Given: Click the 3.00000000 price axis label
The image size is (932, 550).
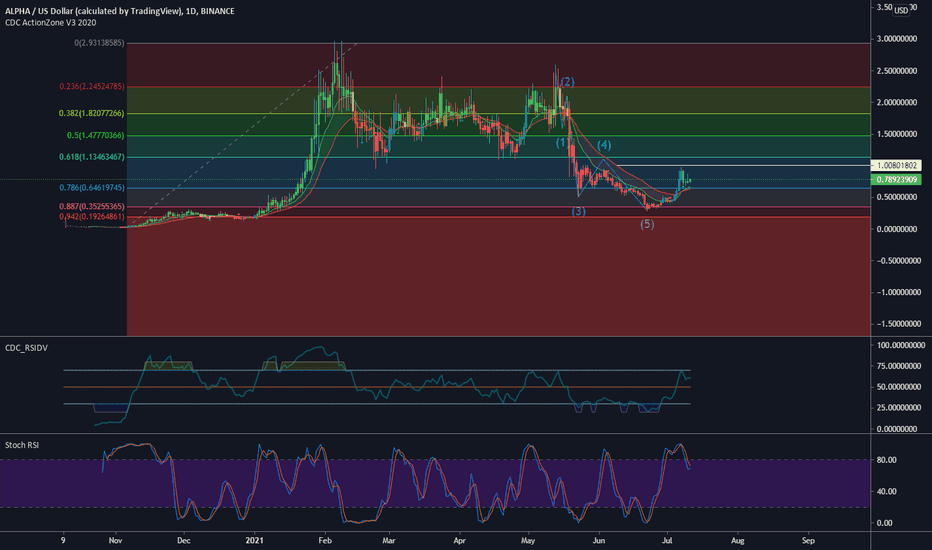Looking at the screenshot, I should tap(897, 39).
